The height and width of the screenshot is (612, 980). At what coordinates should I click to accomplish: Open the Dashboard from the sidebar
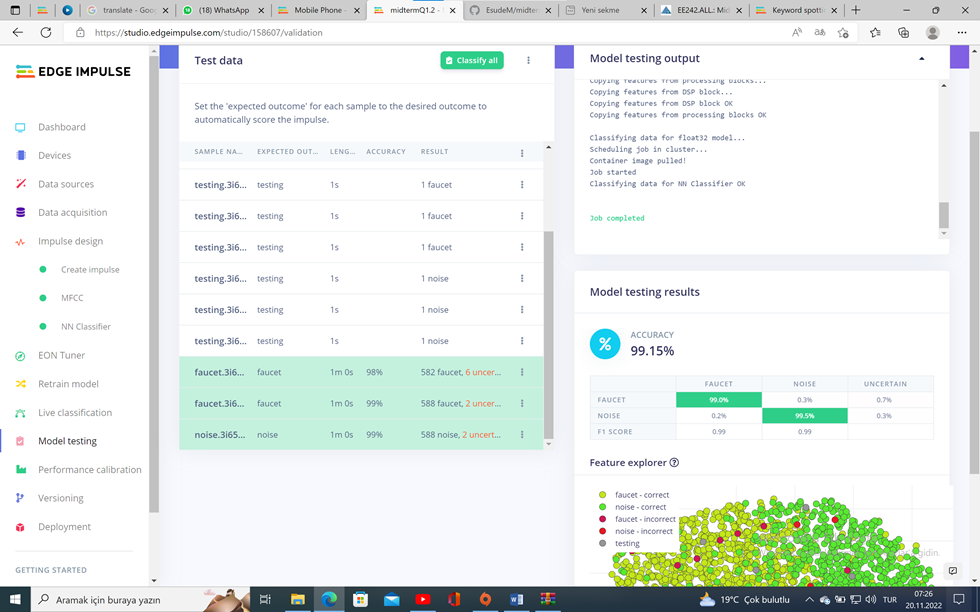[62, 126]
